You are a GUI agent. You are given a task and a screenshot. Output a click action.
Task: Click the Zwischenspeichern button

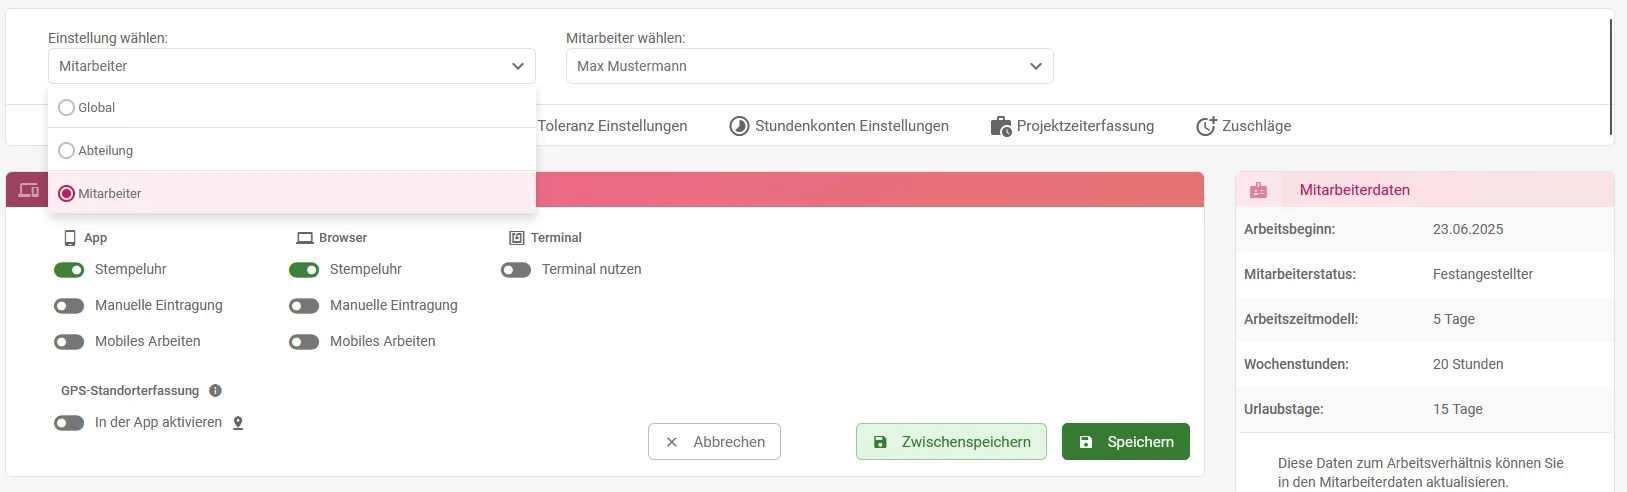951,442
